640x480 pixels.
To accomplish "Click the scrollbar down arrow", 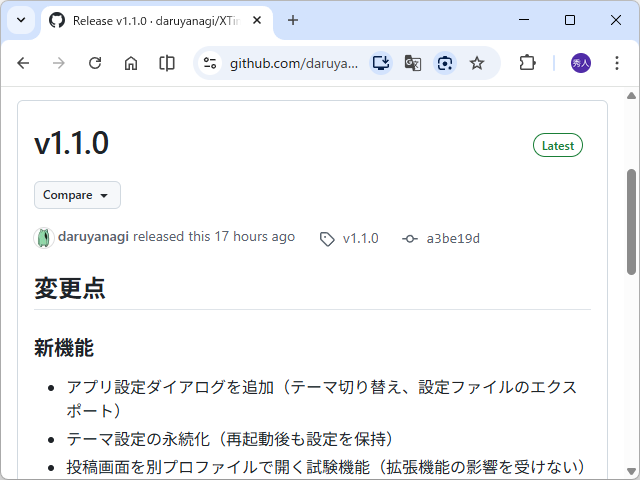I will pos(631,471).
